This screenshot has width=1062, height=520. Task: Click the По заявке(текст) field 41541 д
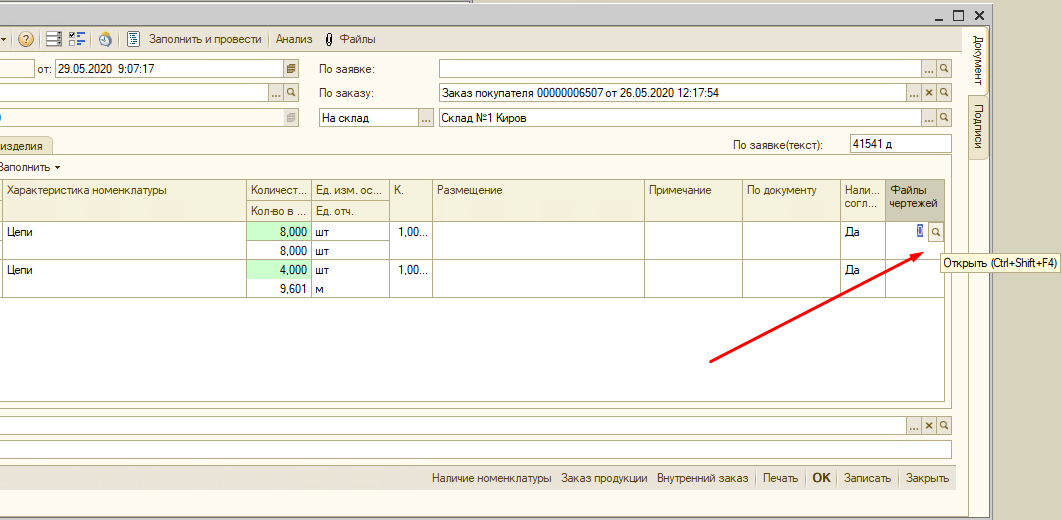(900, 144)
